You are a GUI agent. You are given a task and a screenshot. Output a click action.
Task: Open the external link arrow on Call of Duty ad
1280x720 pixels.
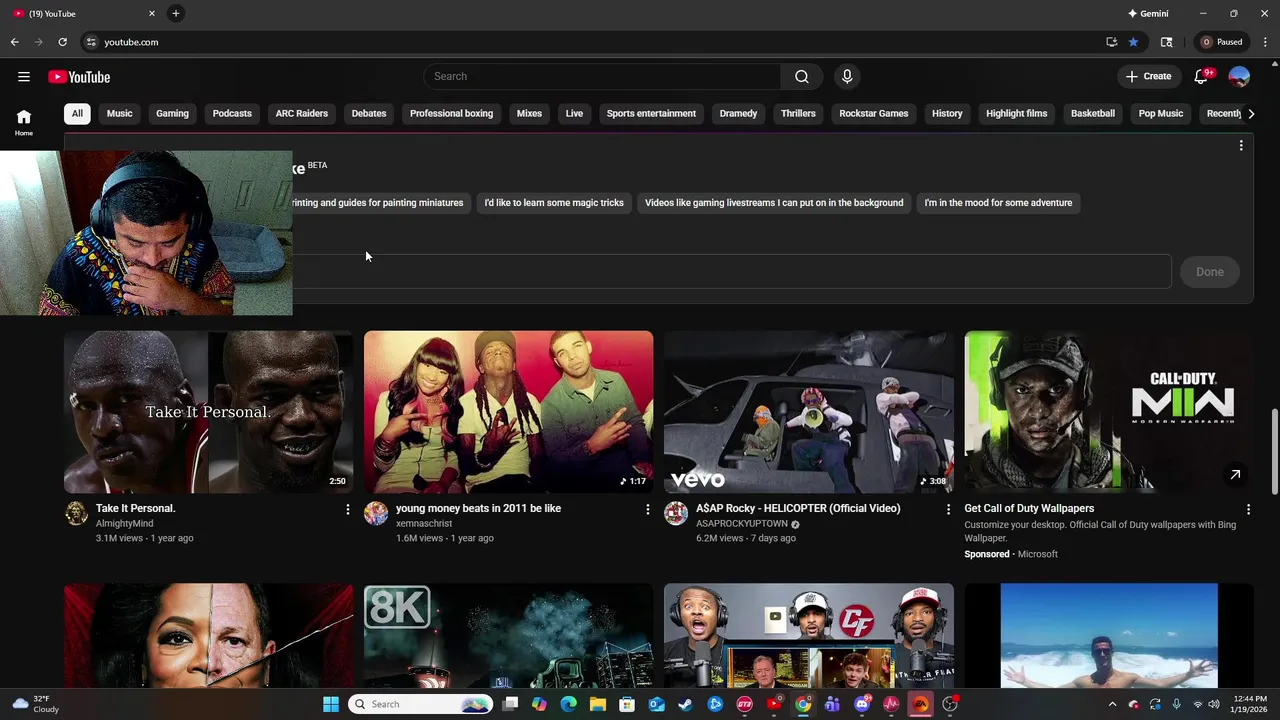click(x=1235, y=475)
